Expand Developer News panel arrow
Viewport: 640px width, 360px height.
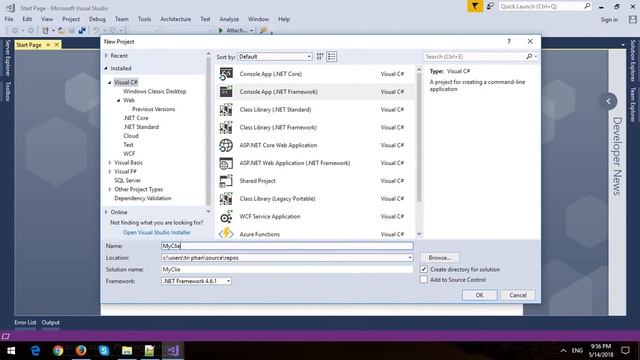[608, 101]
